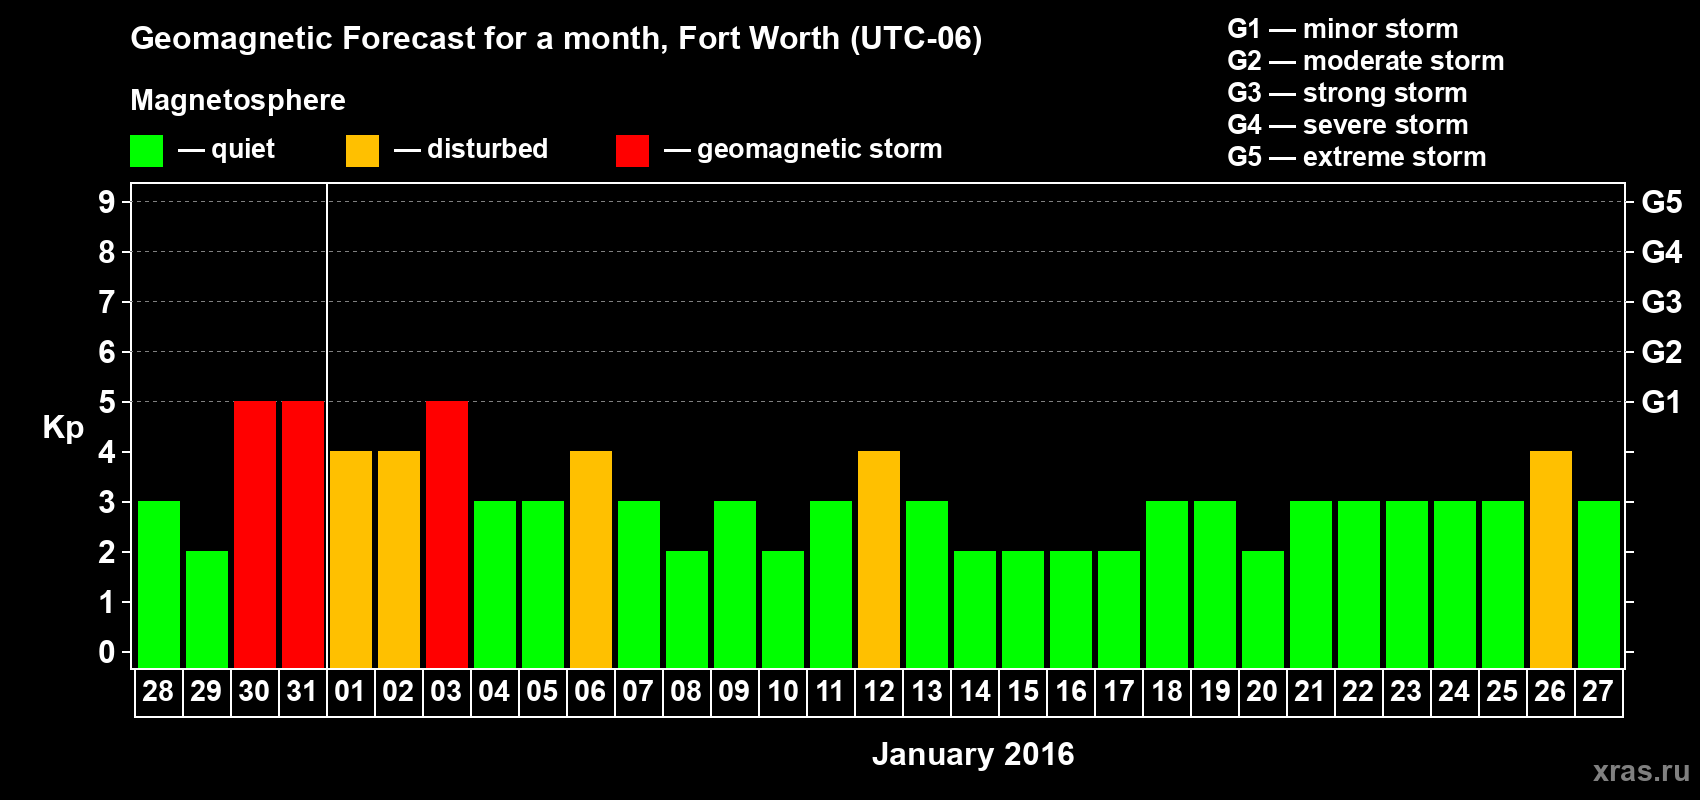Click the G4 label on right axis
This screenshot has width=1700, height=800.
coord(1662,252)
